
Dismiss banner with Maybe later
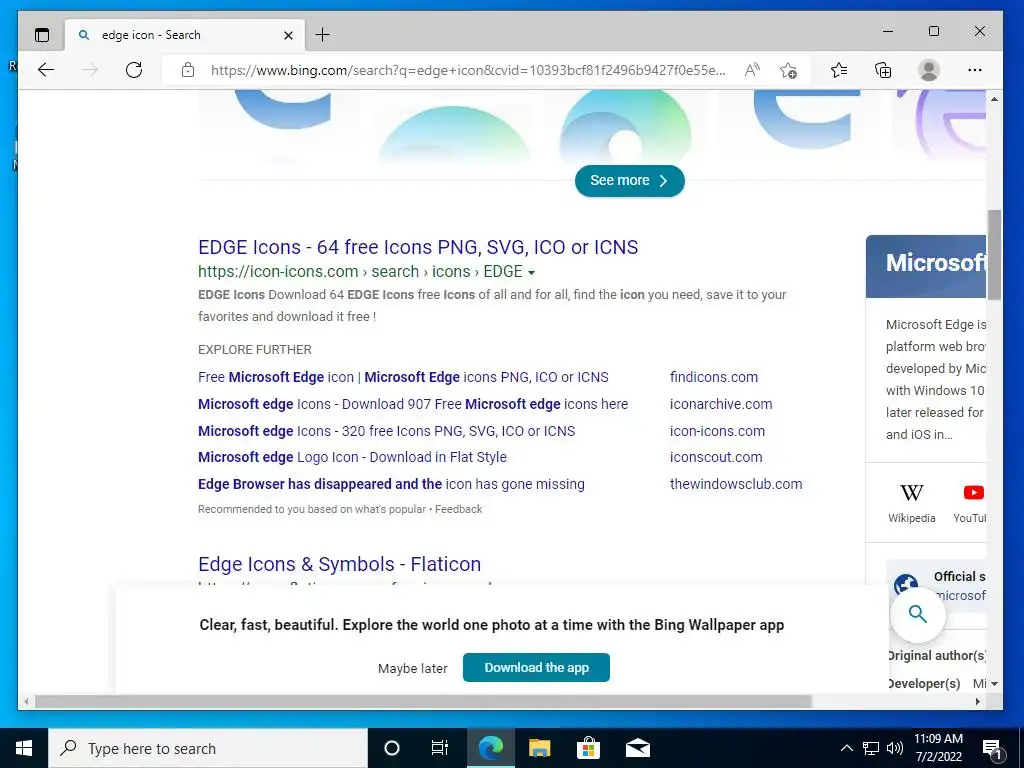coord(413,668)
